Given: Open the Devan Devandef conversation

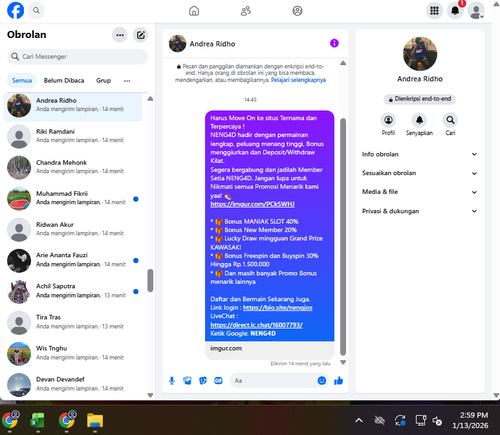Looking at the screenshot, I should coord(73,384).
